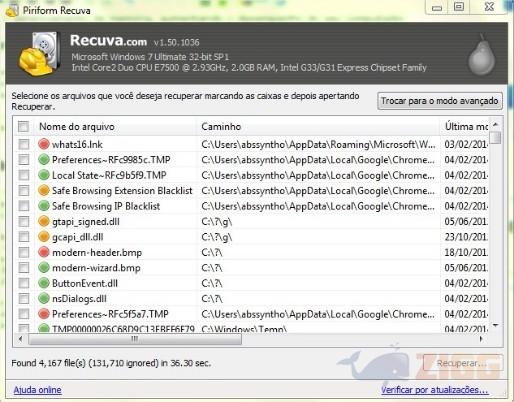Check the box for modern-wizard.bmp
This screenshot has width=514, height=402.
coord(24,267)
